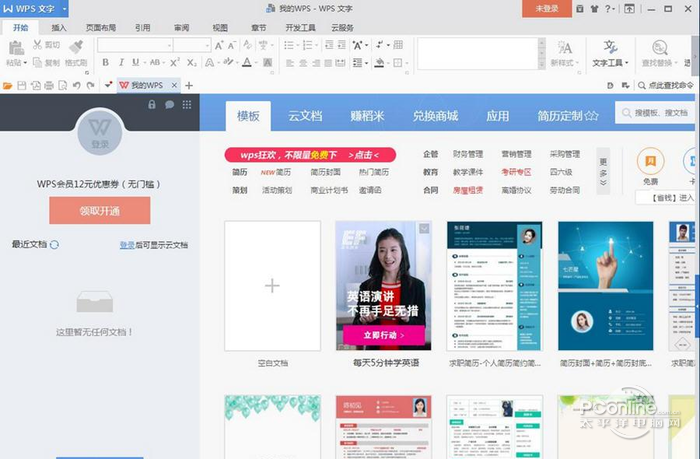Viewport: 700px width, 459px height.
Task: Click the Copy (复制) icon
Action: [x=38, y=63]
